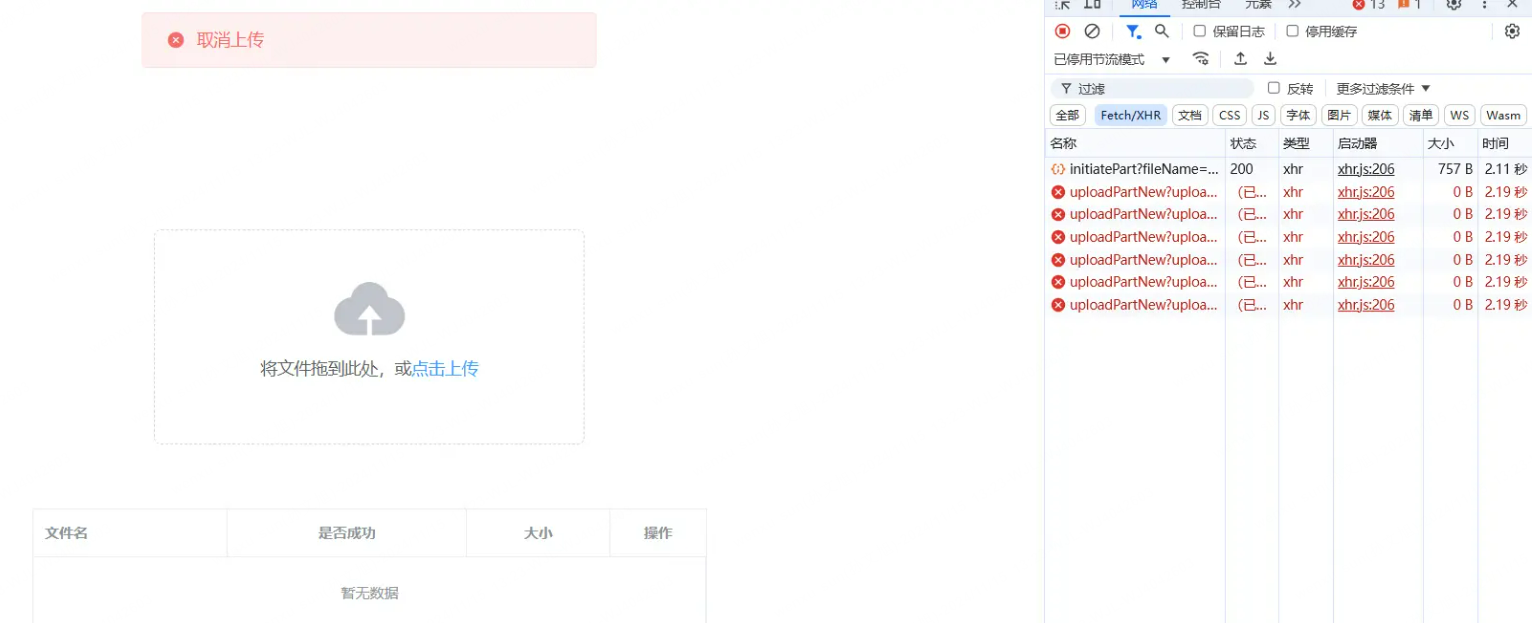This screenshot has height=623, width=1532.
Task: Click the 点击上传 link
Action: (445, 368)
